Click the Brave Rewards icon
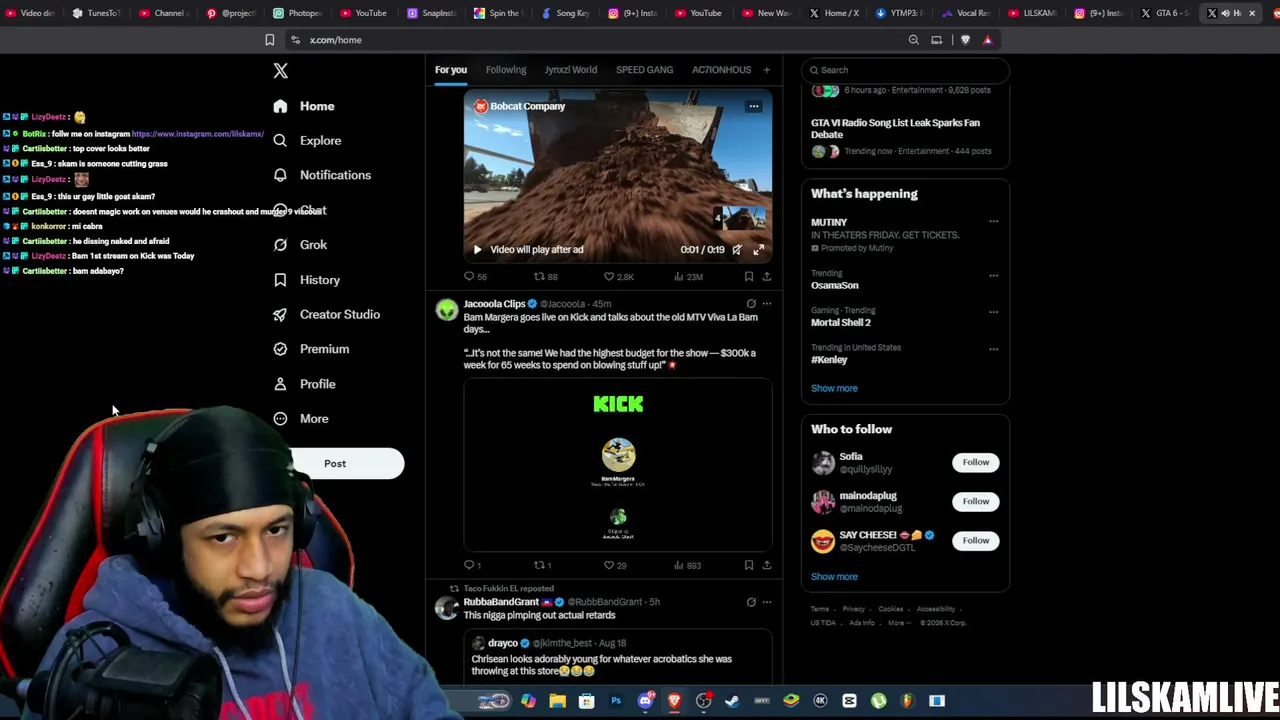 coord(988,40)
